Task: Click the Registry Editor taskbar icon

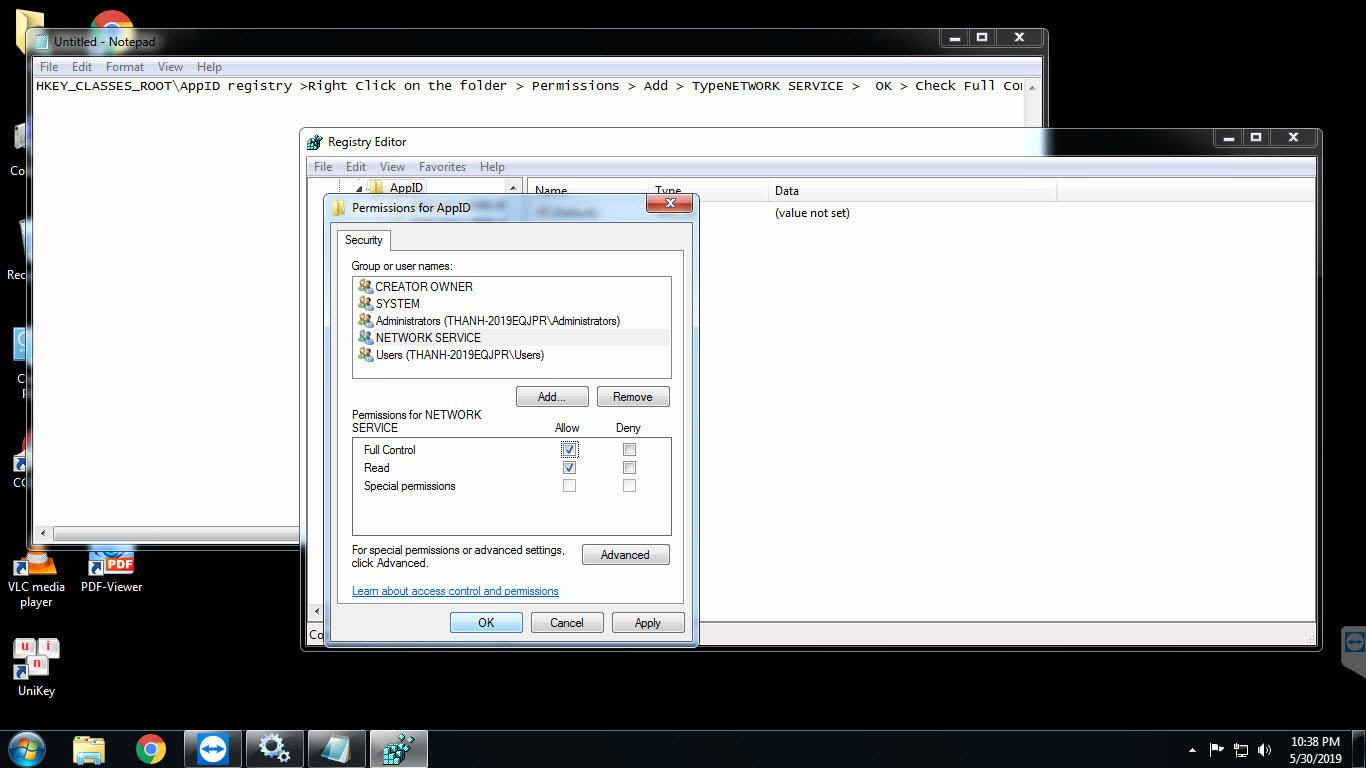Action: click(x=398, y=749)
